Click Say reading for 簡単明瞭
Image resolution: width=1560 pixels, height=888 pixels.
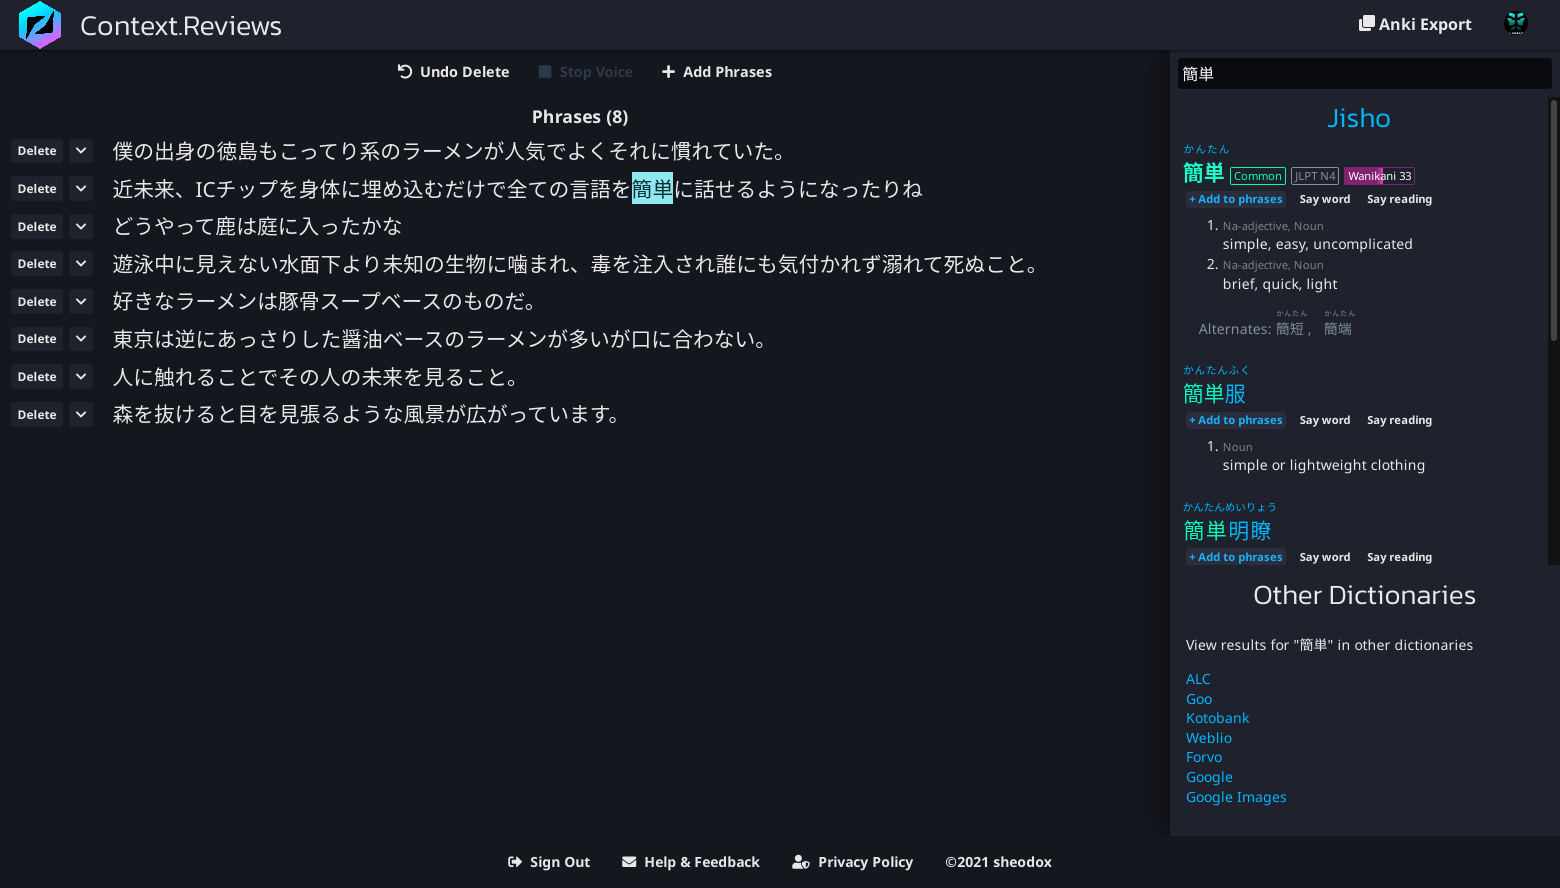[1399, 557]
